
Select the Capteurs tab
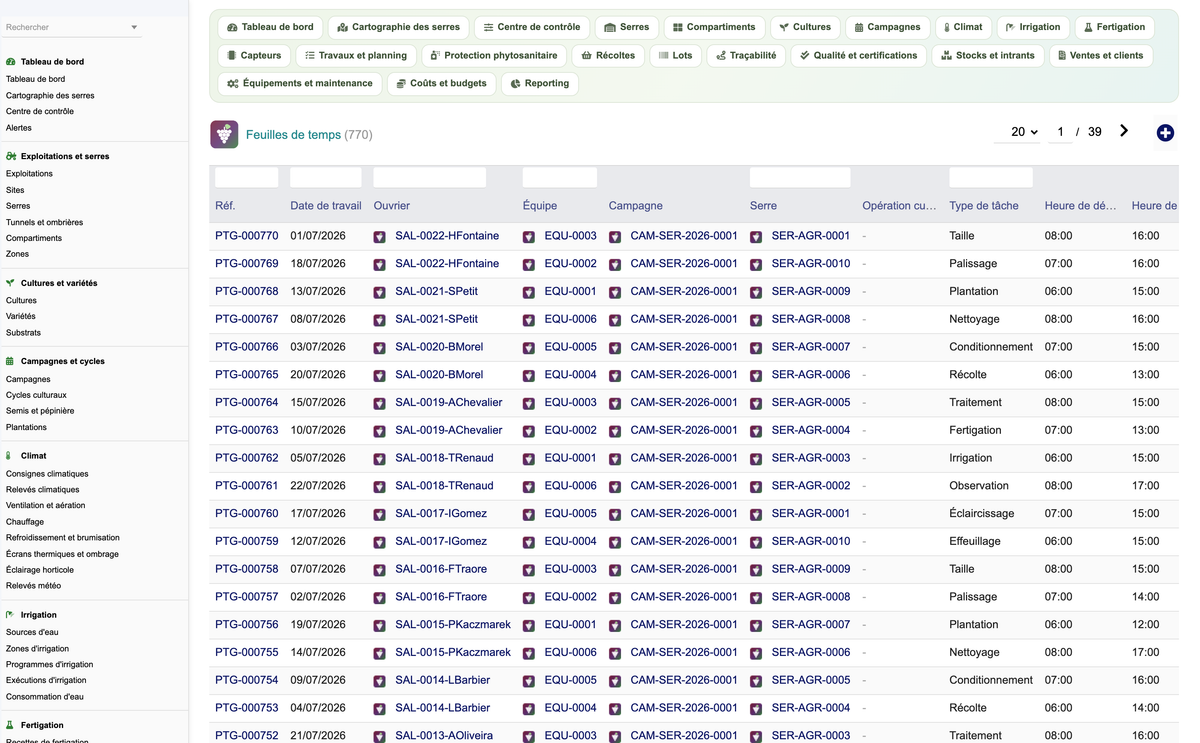click(254, 55)
